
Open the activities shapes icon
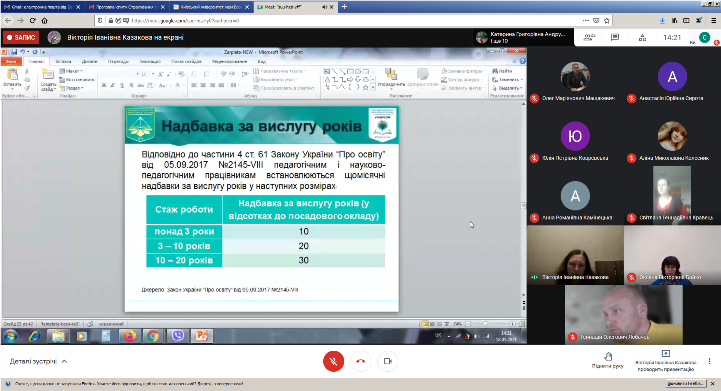[642, 37]
